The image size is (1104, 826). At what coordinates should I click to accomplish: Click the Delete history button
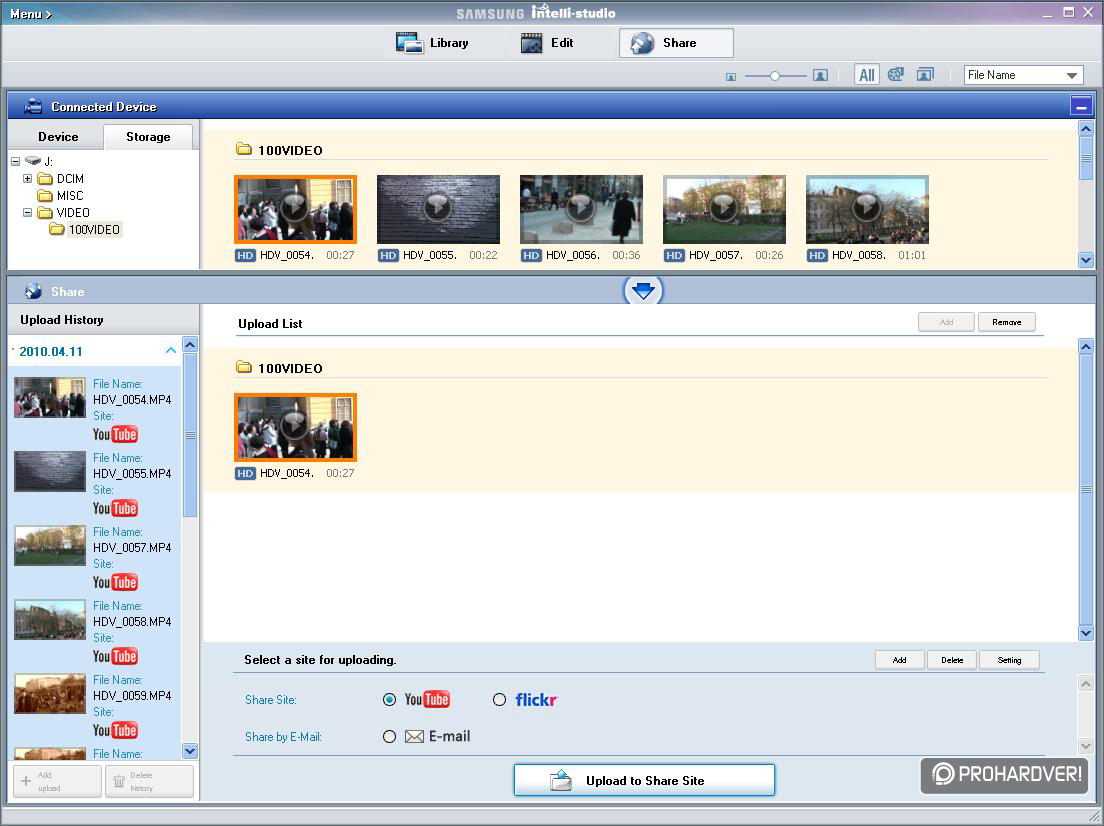click(149, 781)
